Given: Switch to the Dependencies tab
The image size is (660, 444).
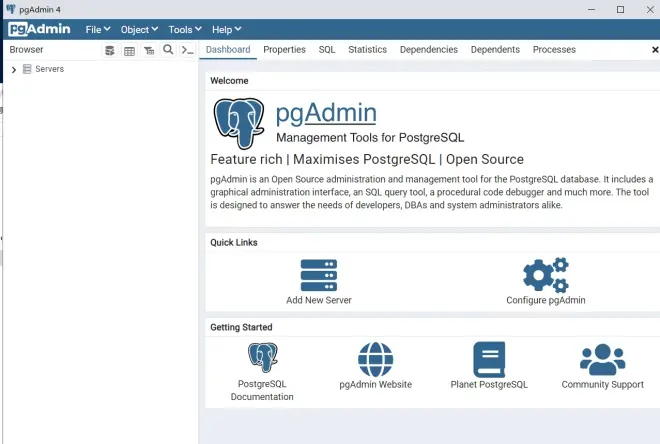Looking at the screenshot, I should pyautogui.click(x=429, y=50).
